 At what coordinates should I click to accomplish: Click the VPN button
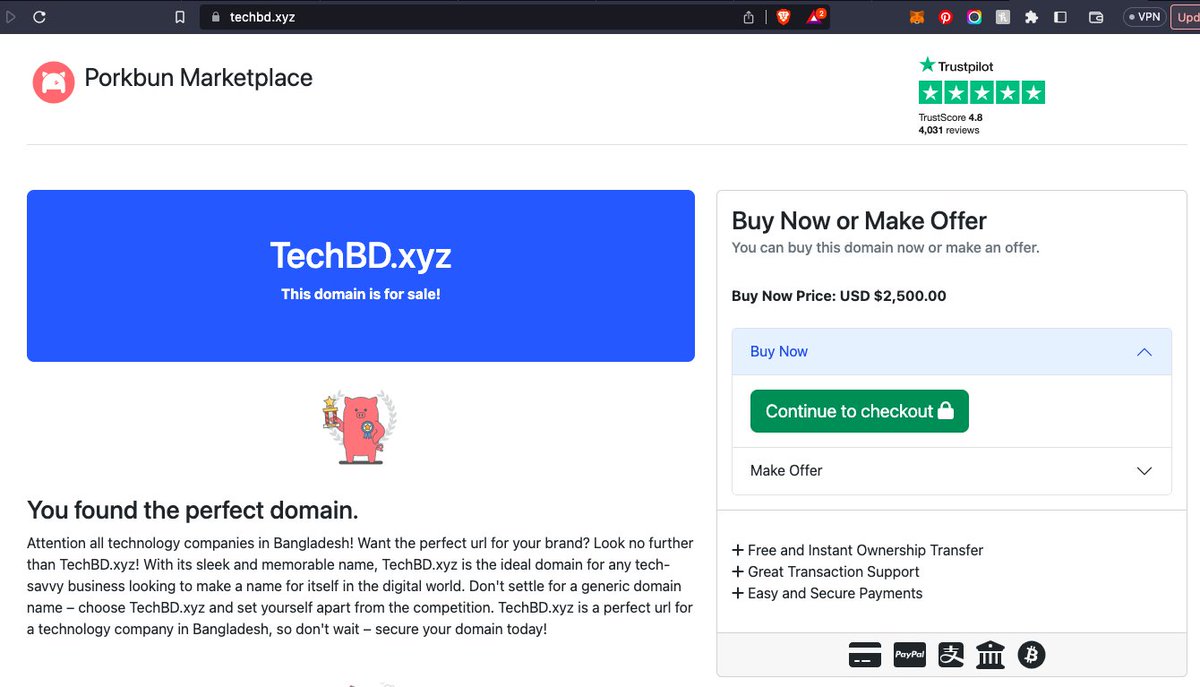tap(1144, 17)
